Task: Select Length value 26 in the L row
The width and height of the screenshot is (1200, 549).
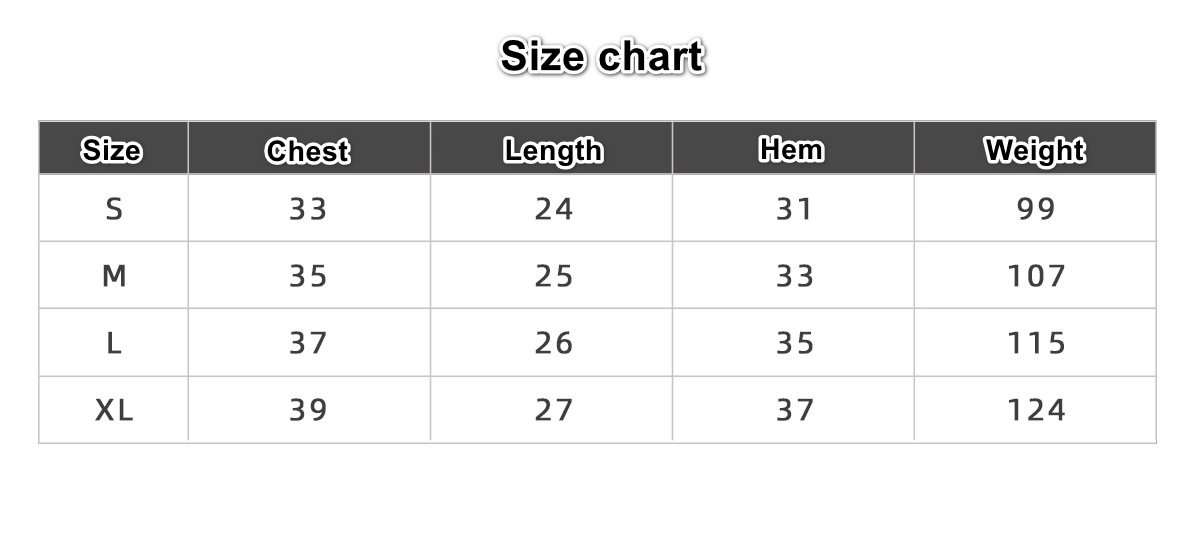Action: [553, 343]
